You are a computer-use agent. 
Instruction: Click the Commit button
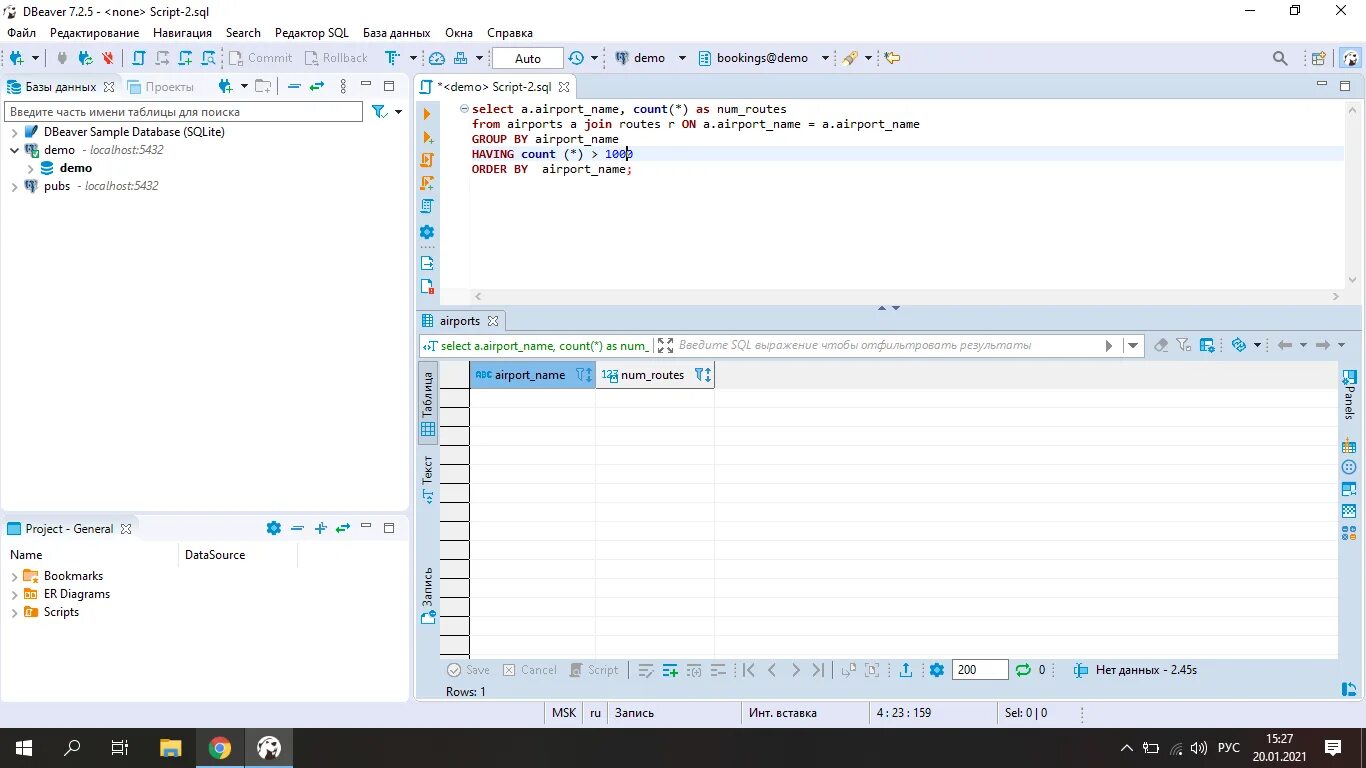(x=260, y=58)
